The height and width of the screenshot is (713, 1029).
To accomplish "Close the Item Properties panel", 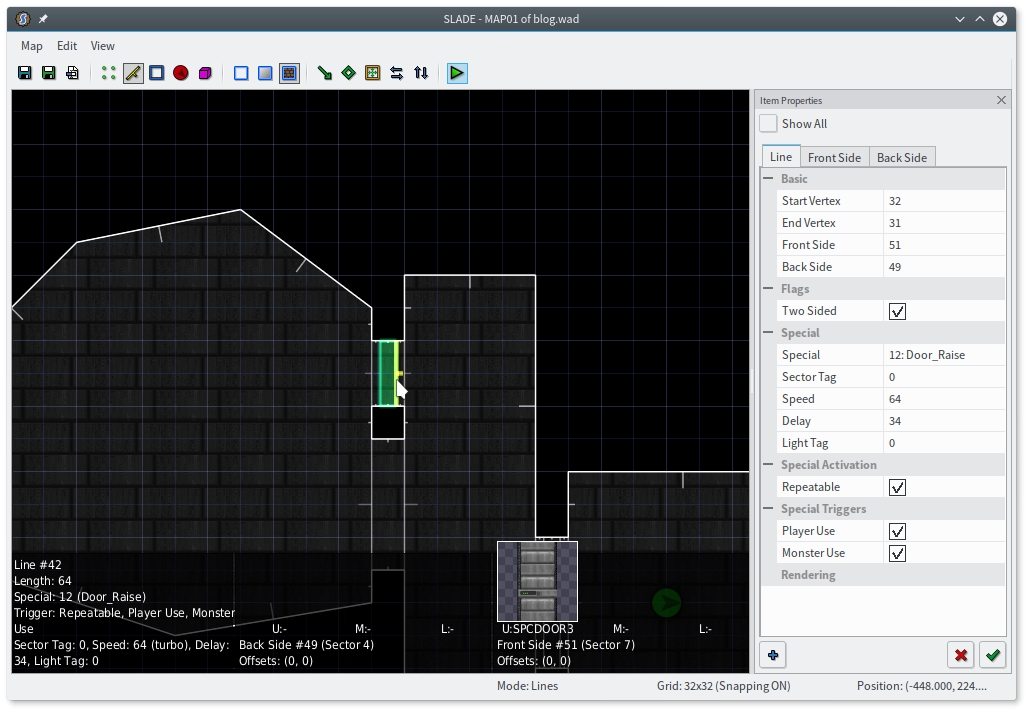I will tap(1001, 100).
